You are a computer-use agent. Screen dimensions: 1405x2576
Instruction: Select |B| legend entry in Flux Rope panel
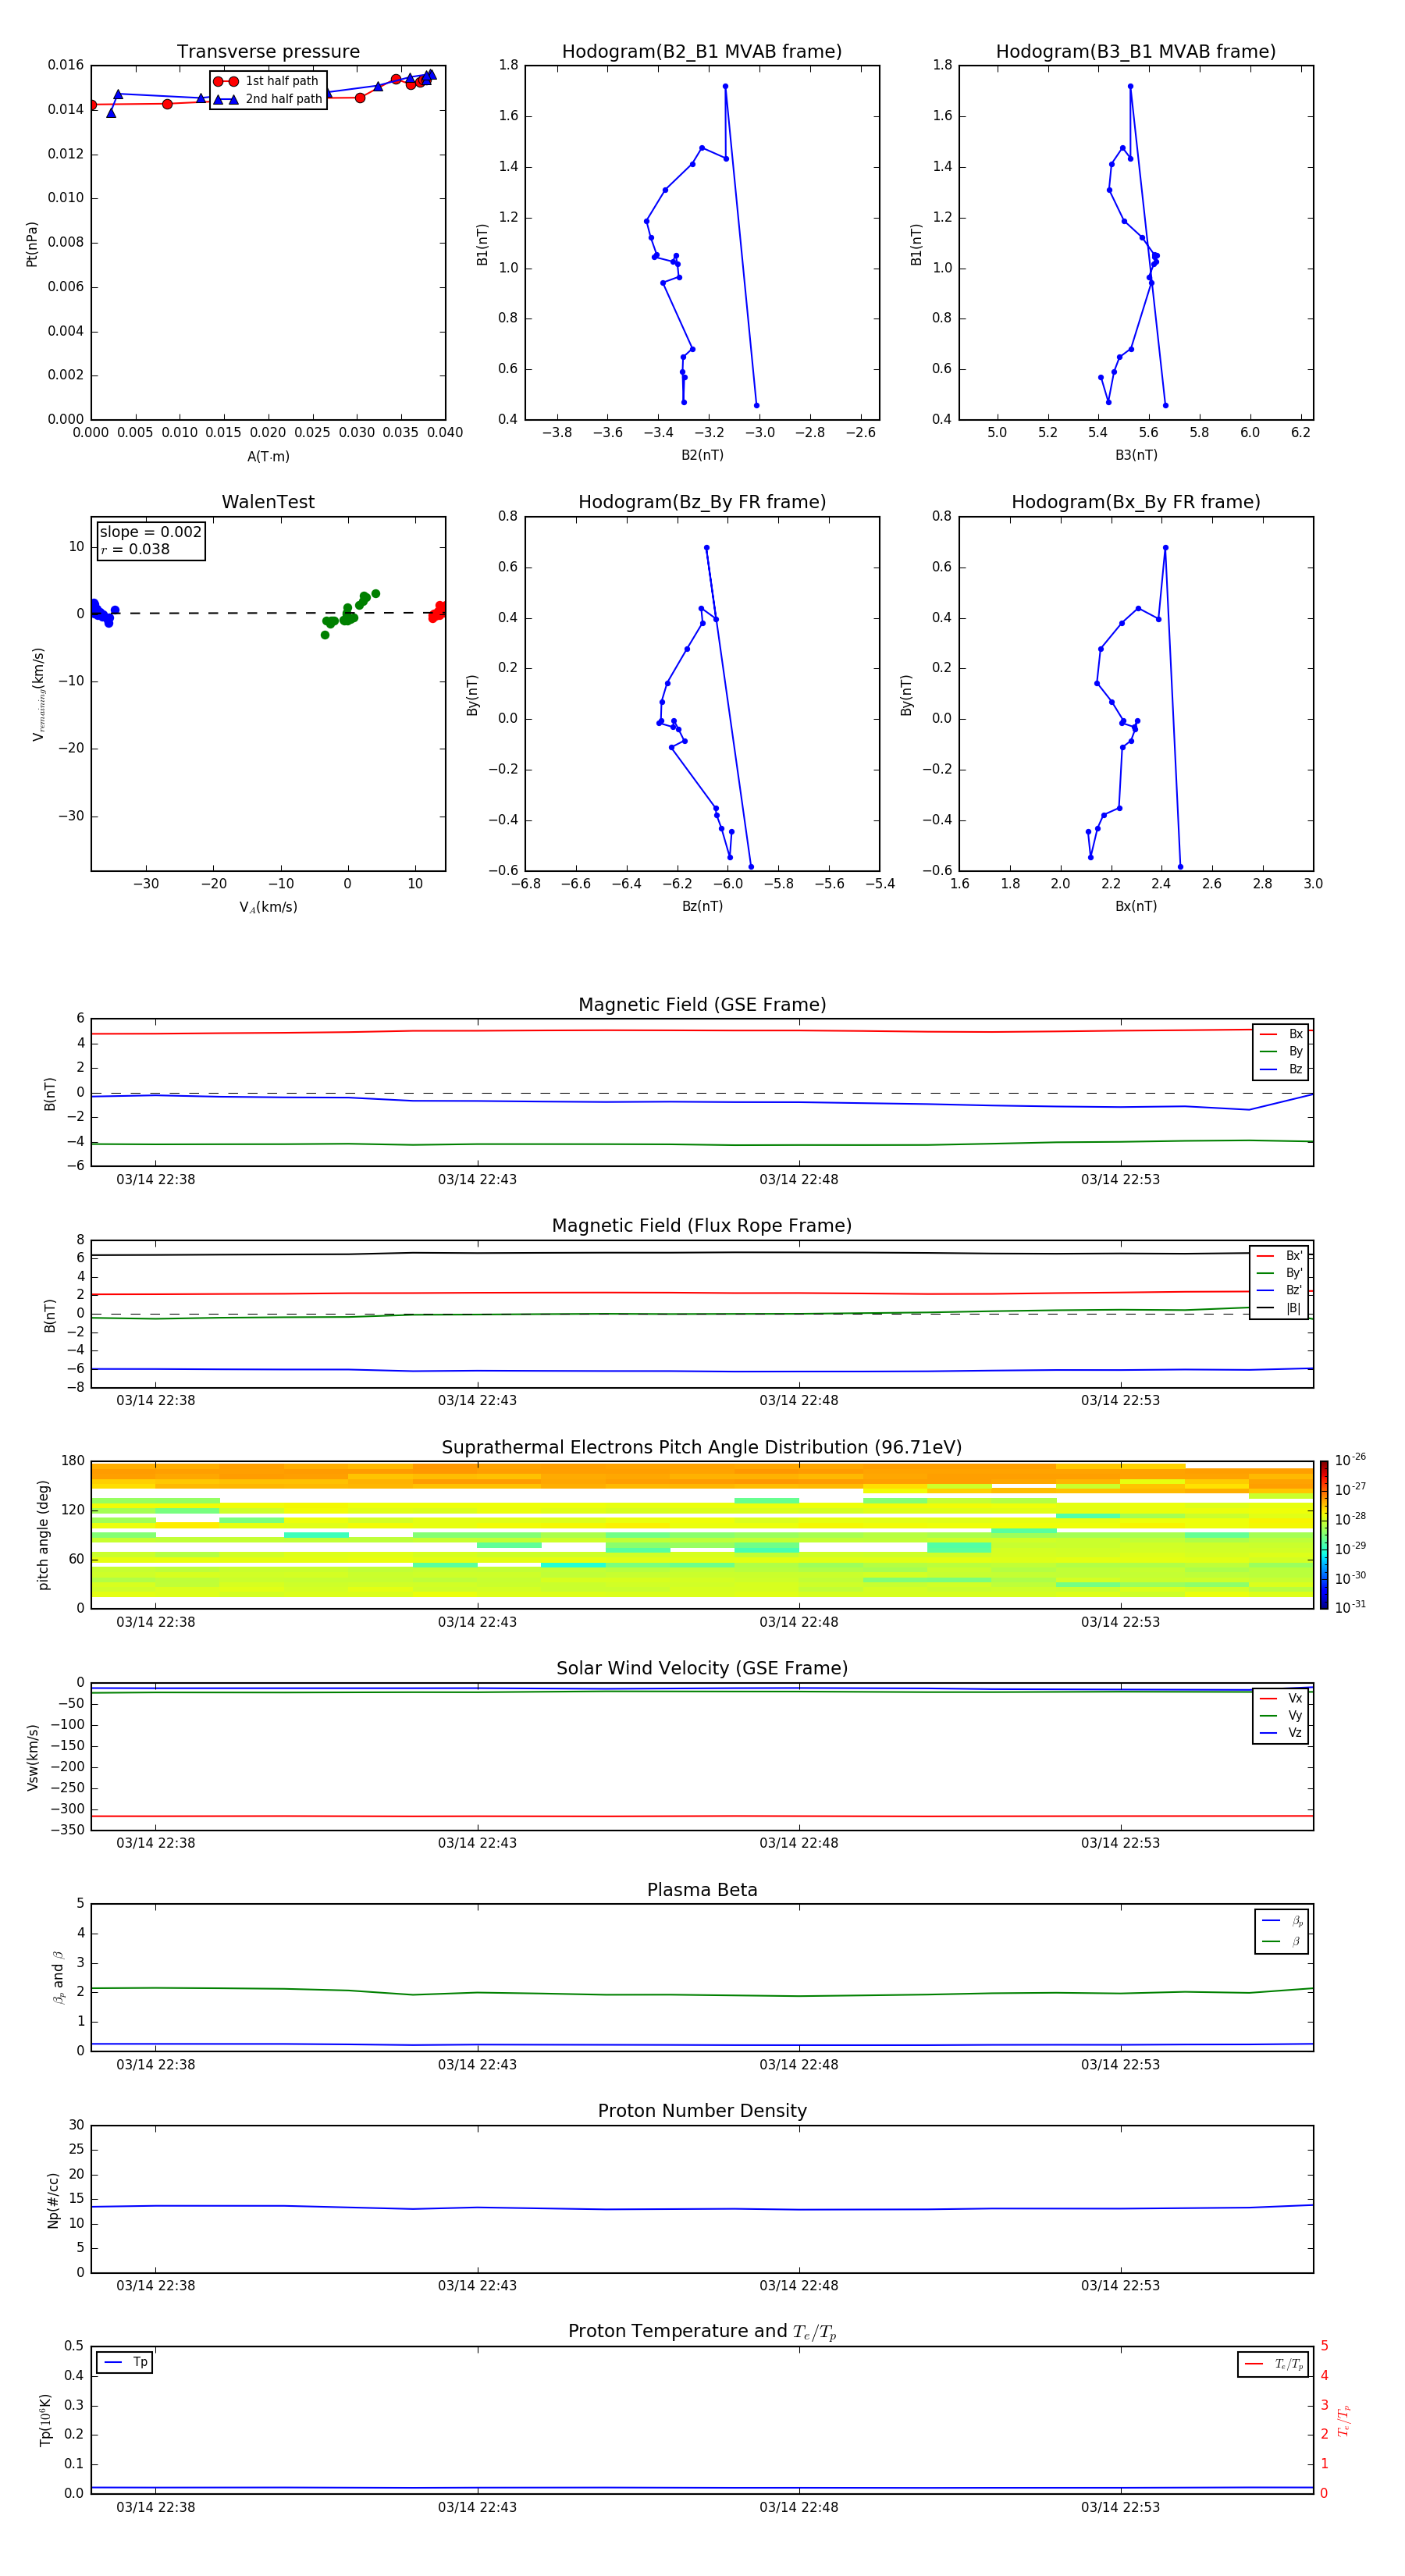(1280, 1309)
